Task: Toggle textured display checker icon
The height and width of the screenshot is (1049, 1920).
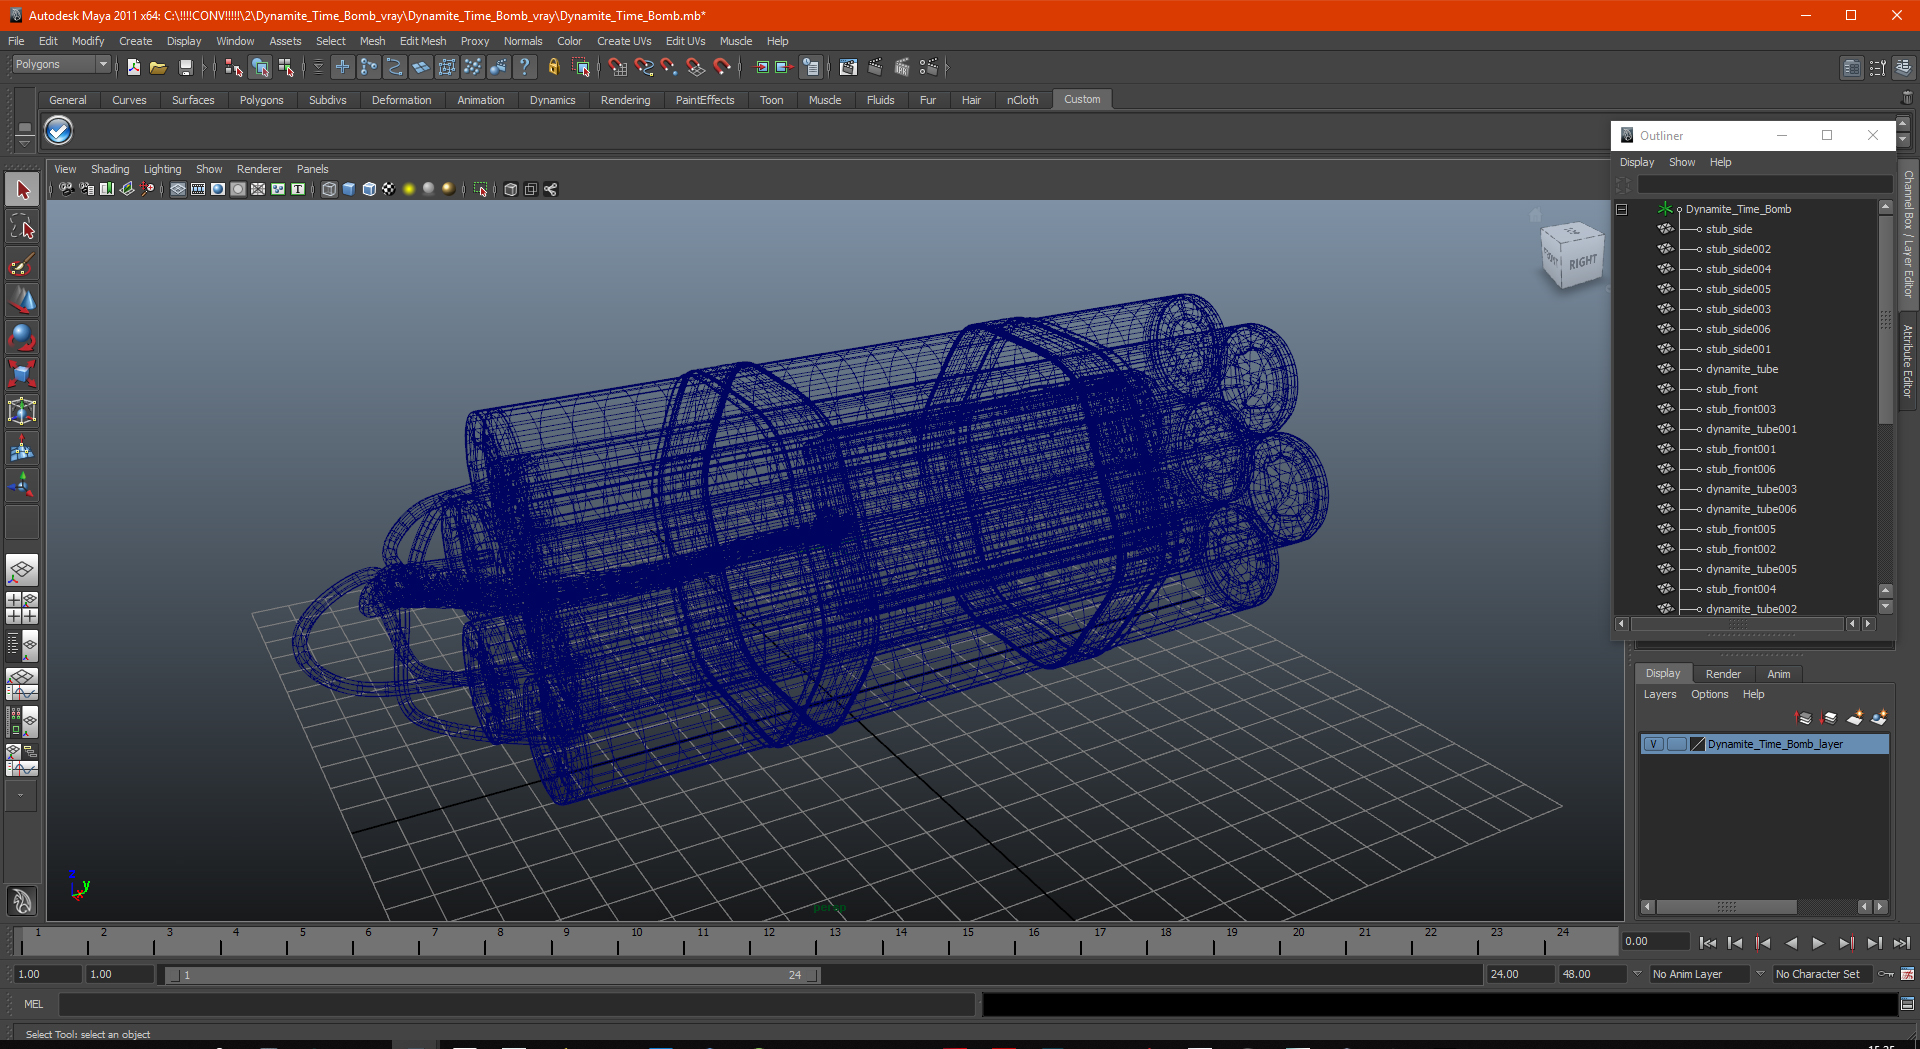Action: [389, 189]
